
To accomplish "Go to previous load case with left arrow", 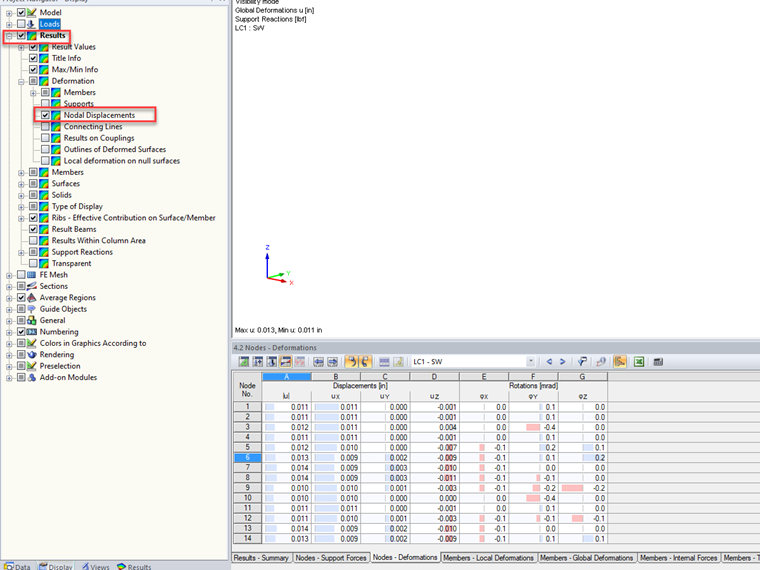I will pyautogui.click(x=549, y=362).
